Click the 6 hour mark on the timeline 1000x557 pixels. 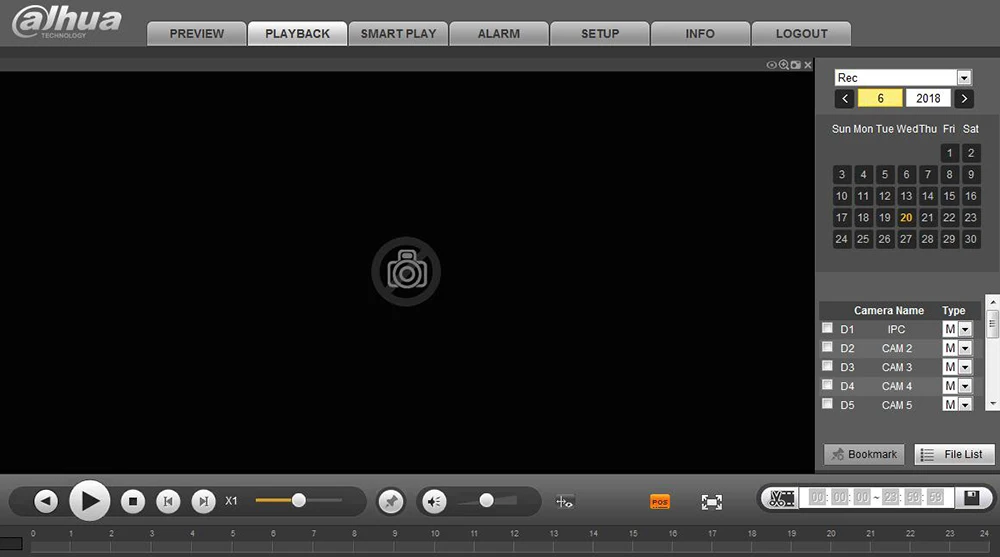[273, 533]
